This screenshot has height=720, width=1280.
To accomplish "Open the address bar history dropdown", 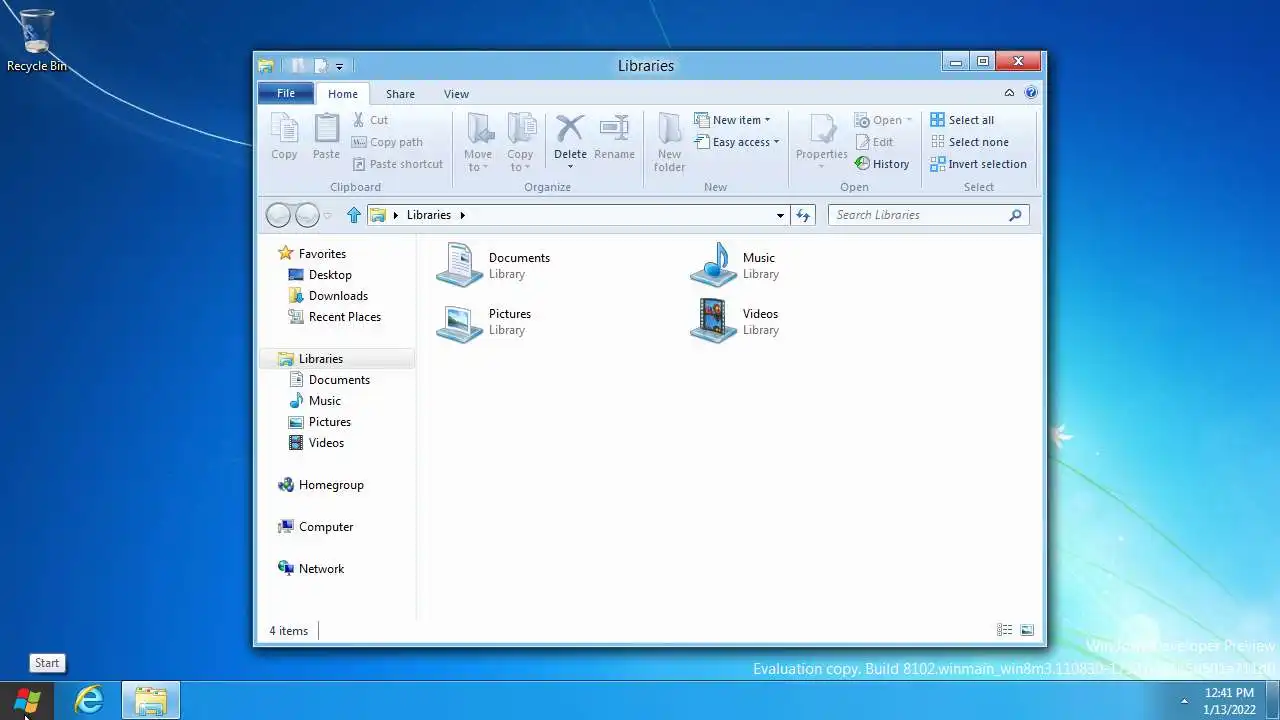I will click(x=780, y=215).
